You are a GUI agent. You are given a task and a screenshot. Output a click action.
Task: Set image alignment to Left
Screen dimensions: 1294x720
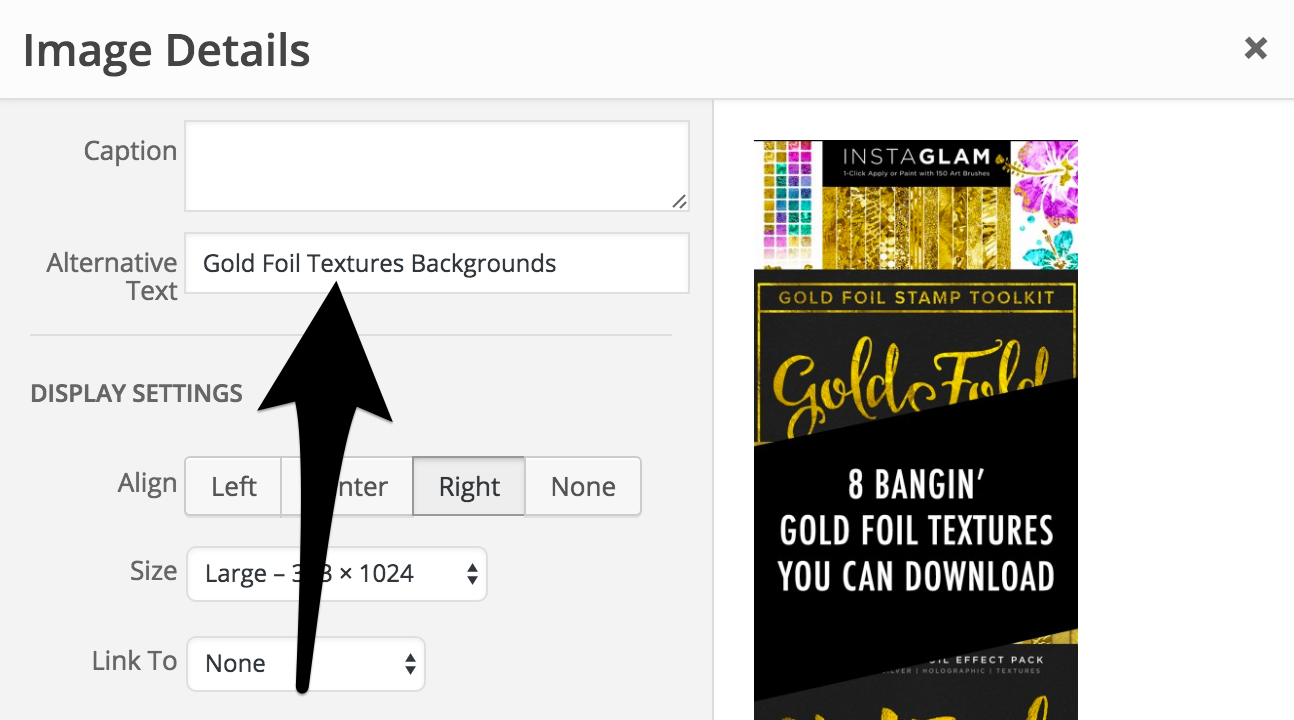[233, 486]
